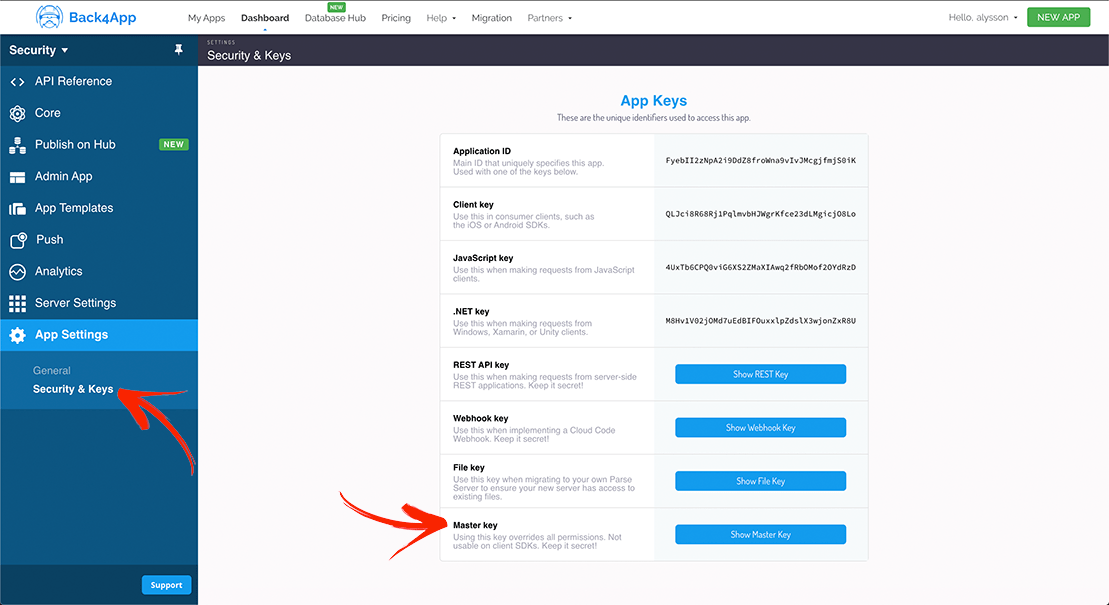Viewport: 1109px width, 605px height.
Task: Open the Hello, alysson account dropdown
Action: [x=983, y=17]
